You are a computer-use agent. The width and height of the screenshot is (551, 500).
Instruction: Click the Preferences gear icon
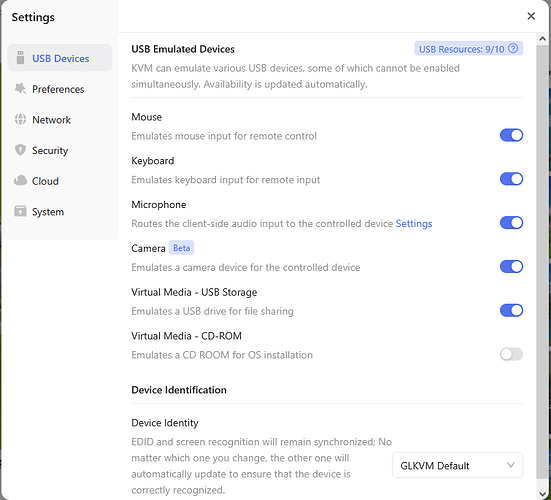coord(20,89)
